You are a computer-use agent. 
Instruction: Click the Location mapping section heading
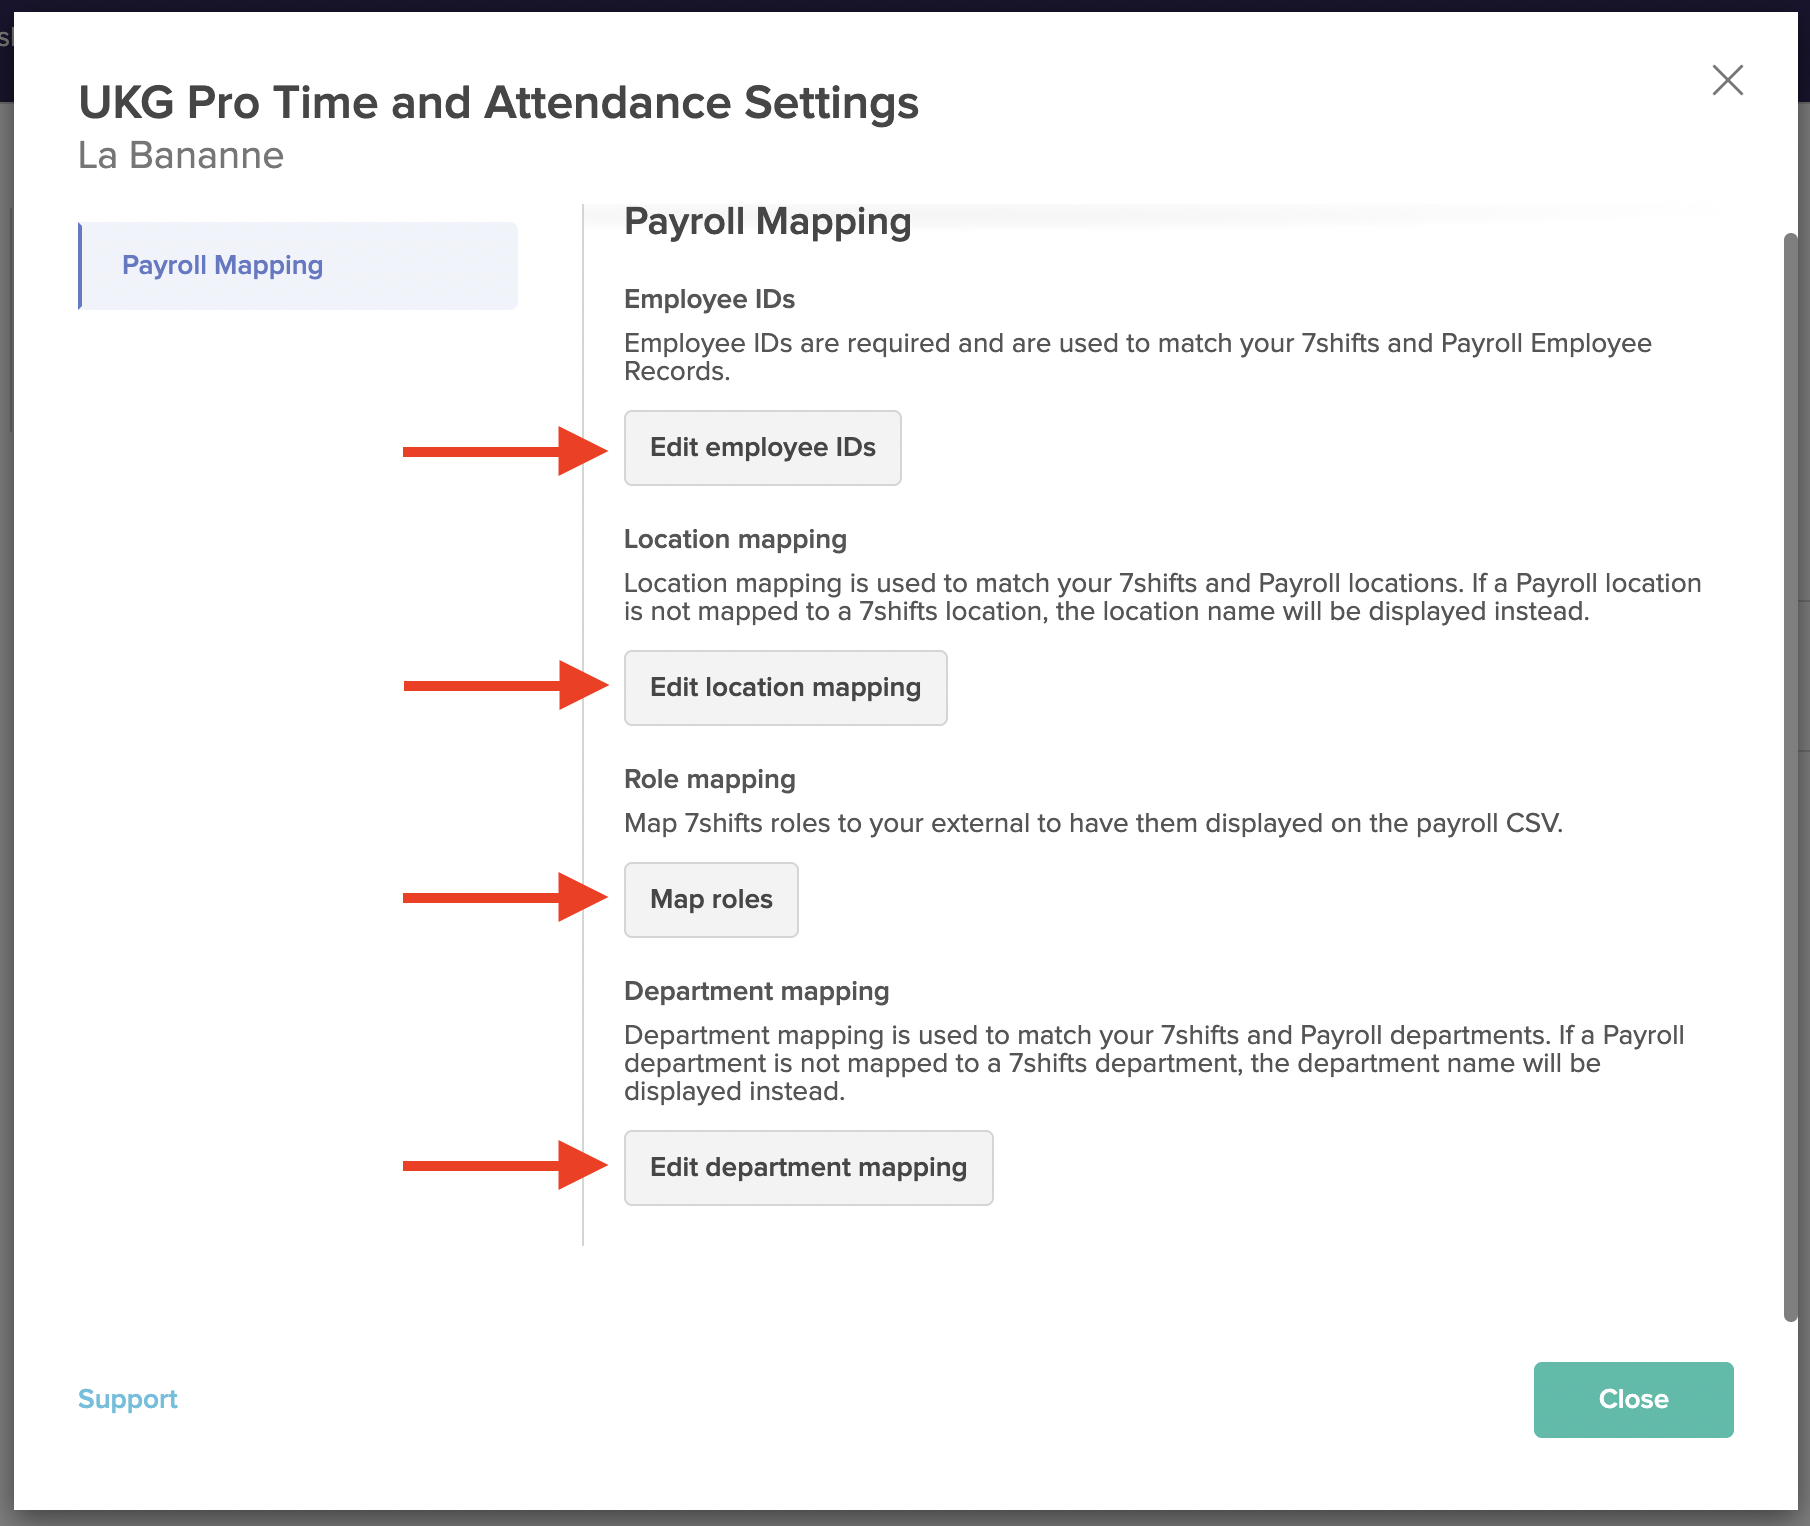735,539
